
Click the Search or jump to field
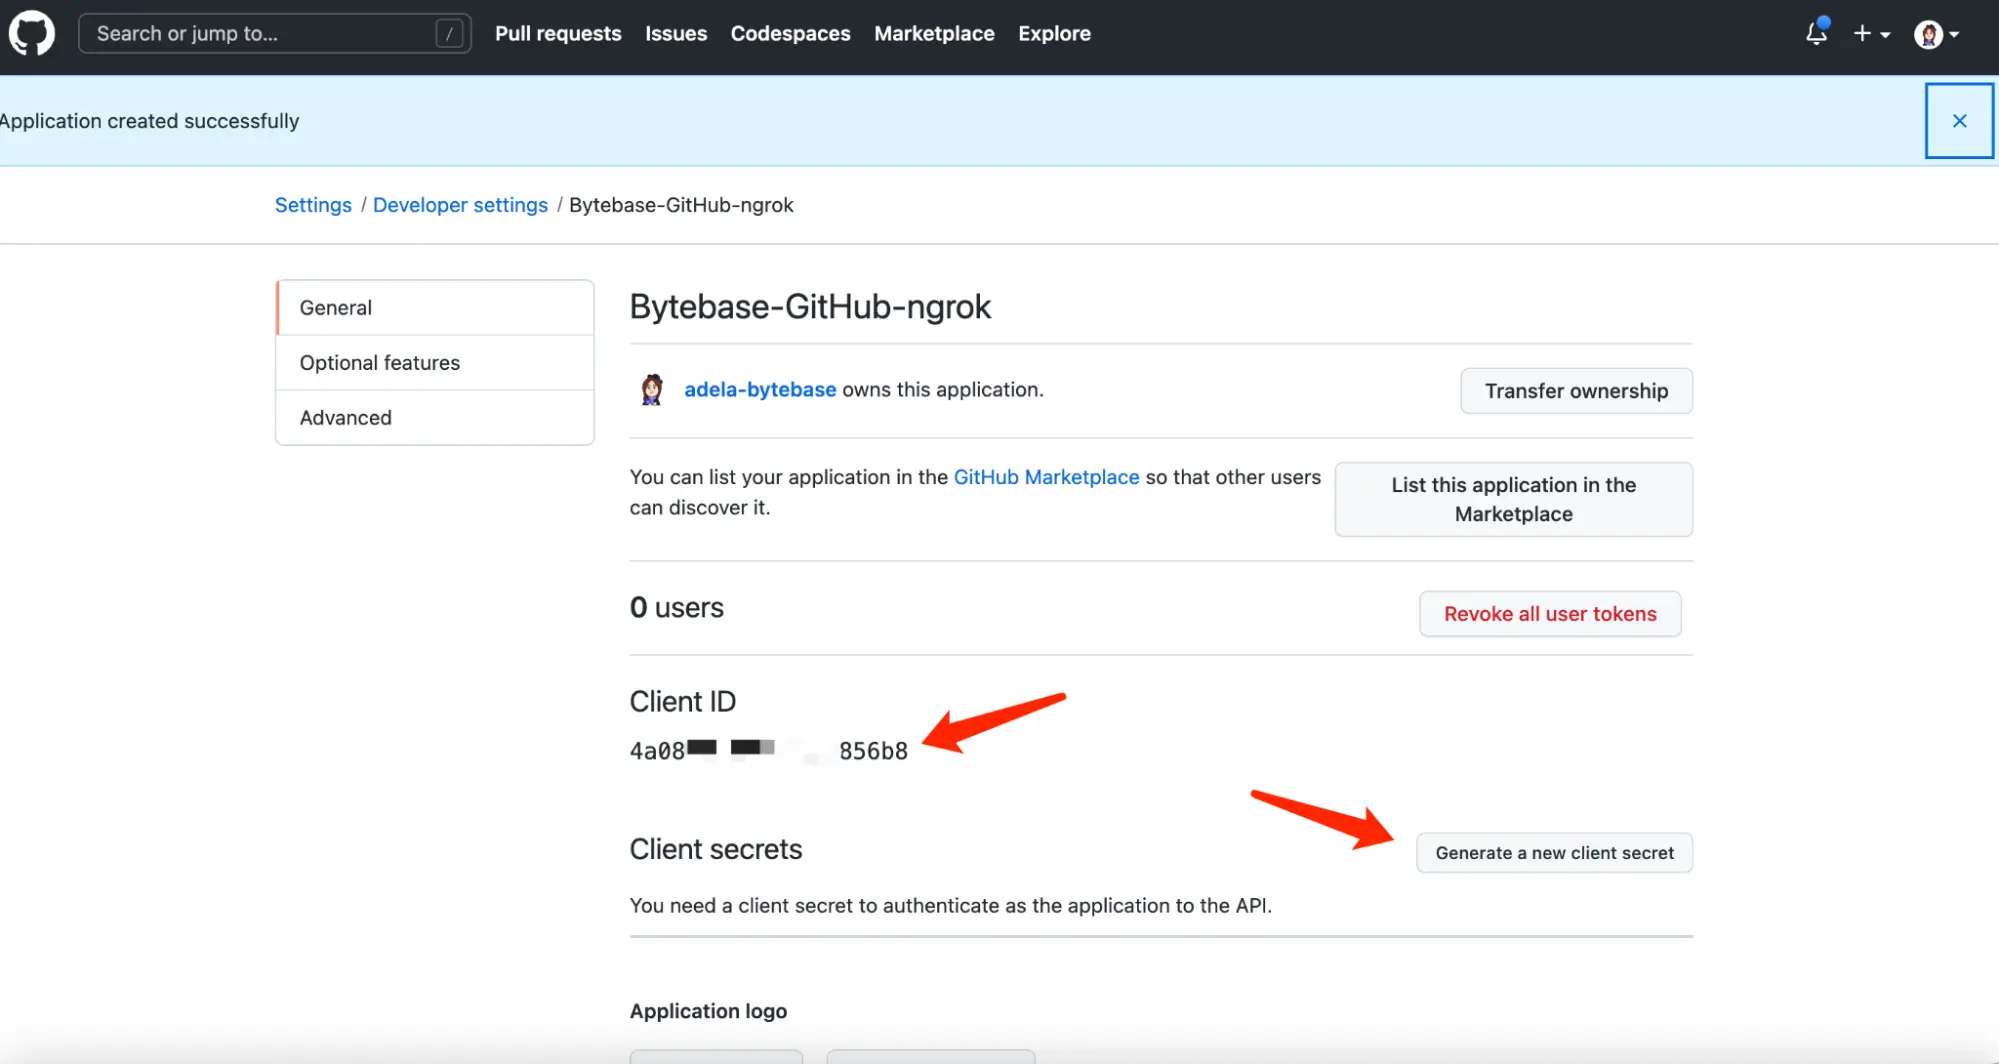coord(274,33)
